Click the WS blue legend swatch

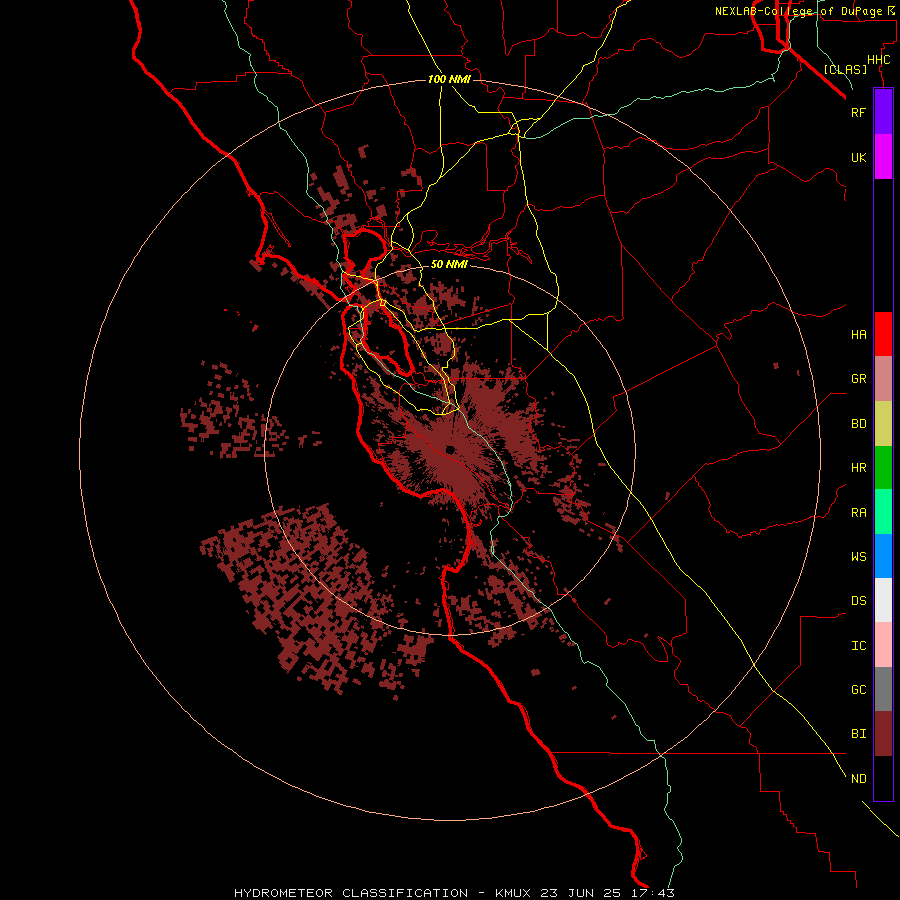883,556
